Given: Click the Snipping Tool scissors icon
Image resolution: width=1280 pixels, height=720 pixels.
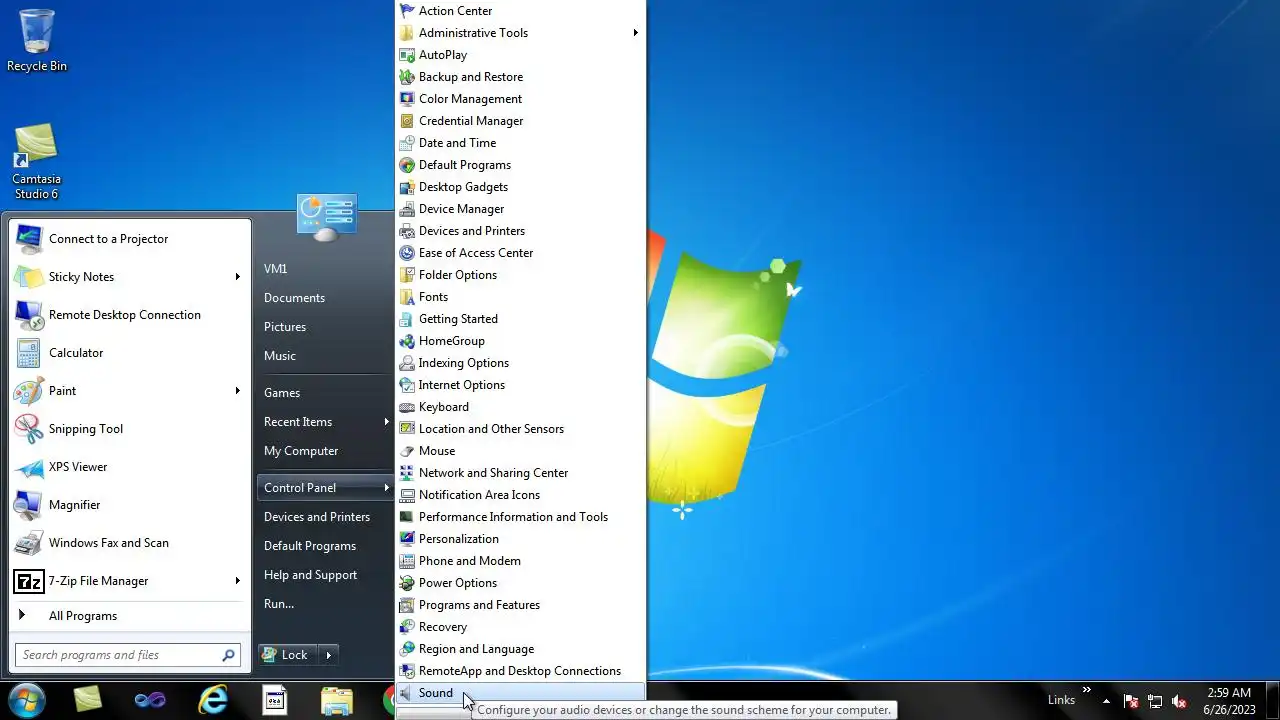Looking at the screenshot, I should [29, 429].
